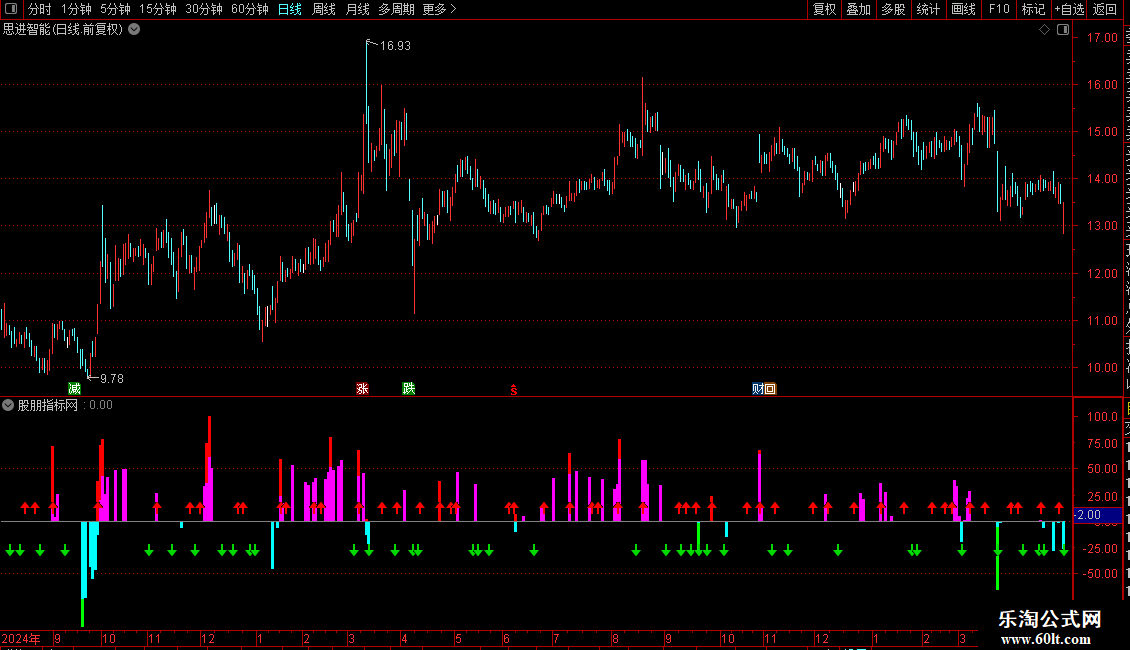Click the 叠加 overlay button

(x=859, y=9)
